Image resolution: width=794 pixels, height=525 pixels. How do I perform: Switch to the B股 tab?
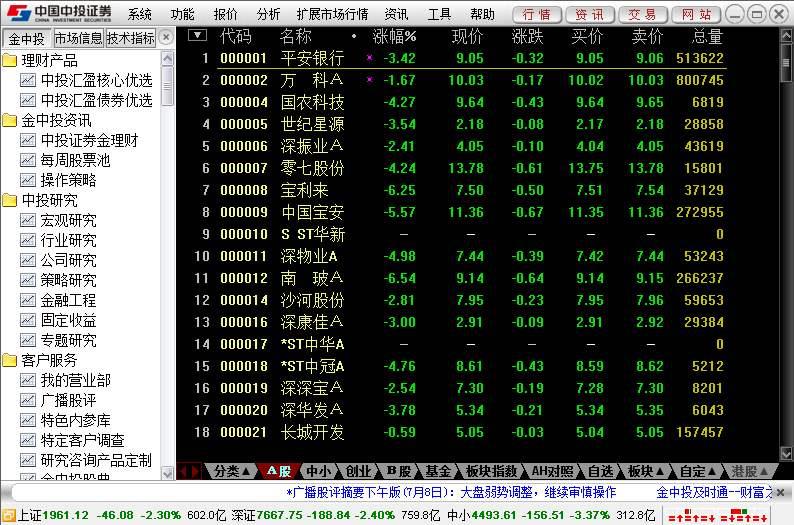click(x=399, y=472)
